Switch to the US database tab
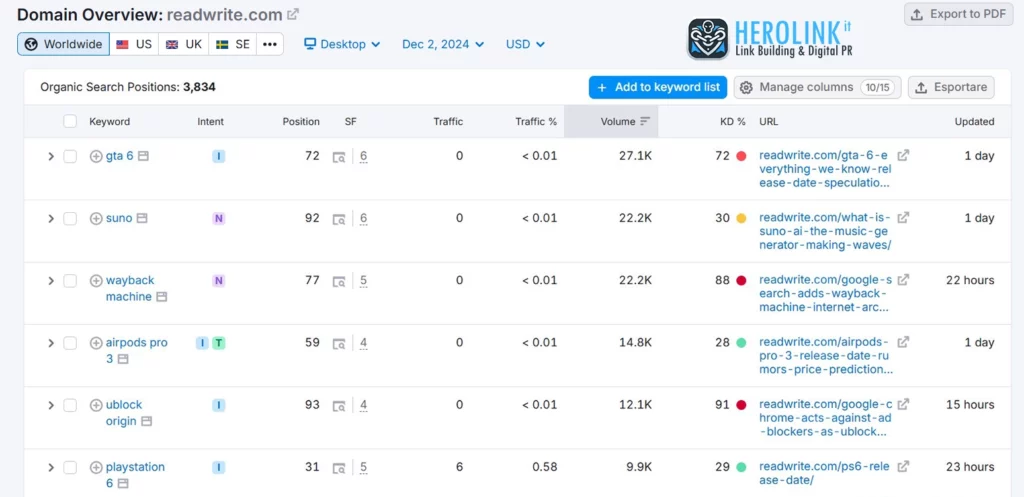 [134, 44]
